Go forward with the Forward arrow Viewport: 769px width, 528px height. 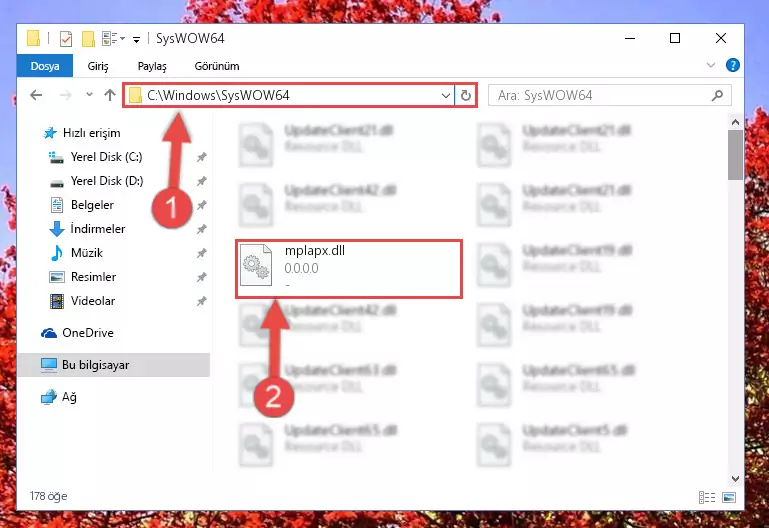click(65, 95)
